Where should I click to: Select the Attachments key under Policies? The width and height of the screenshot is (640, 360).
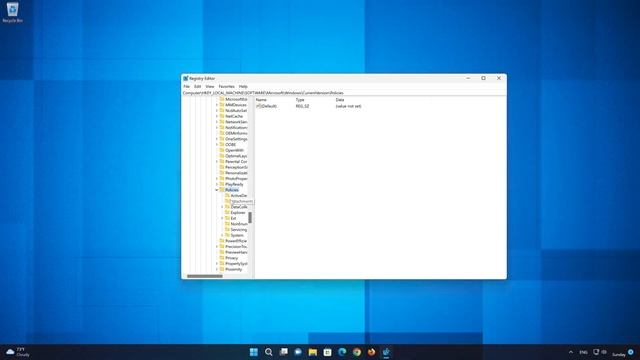click(242, 201)
